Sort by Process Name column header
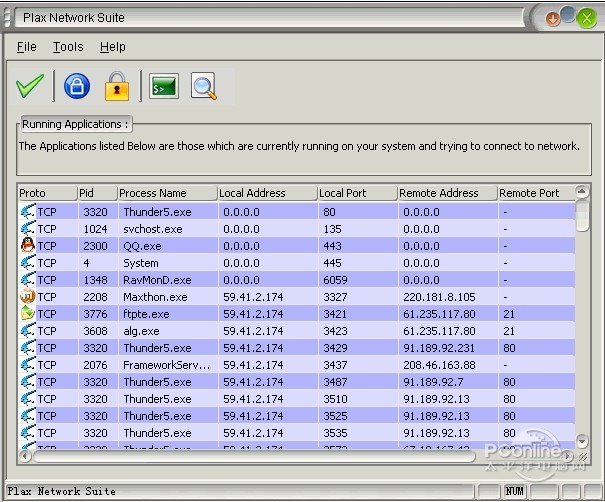This screenshot has height=502, width=605. 166,193
